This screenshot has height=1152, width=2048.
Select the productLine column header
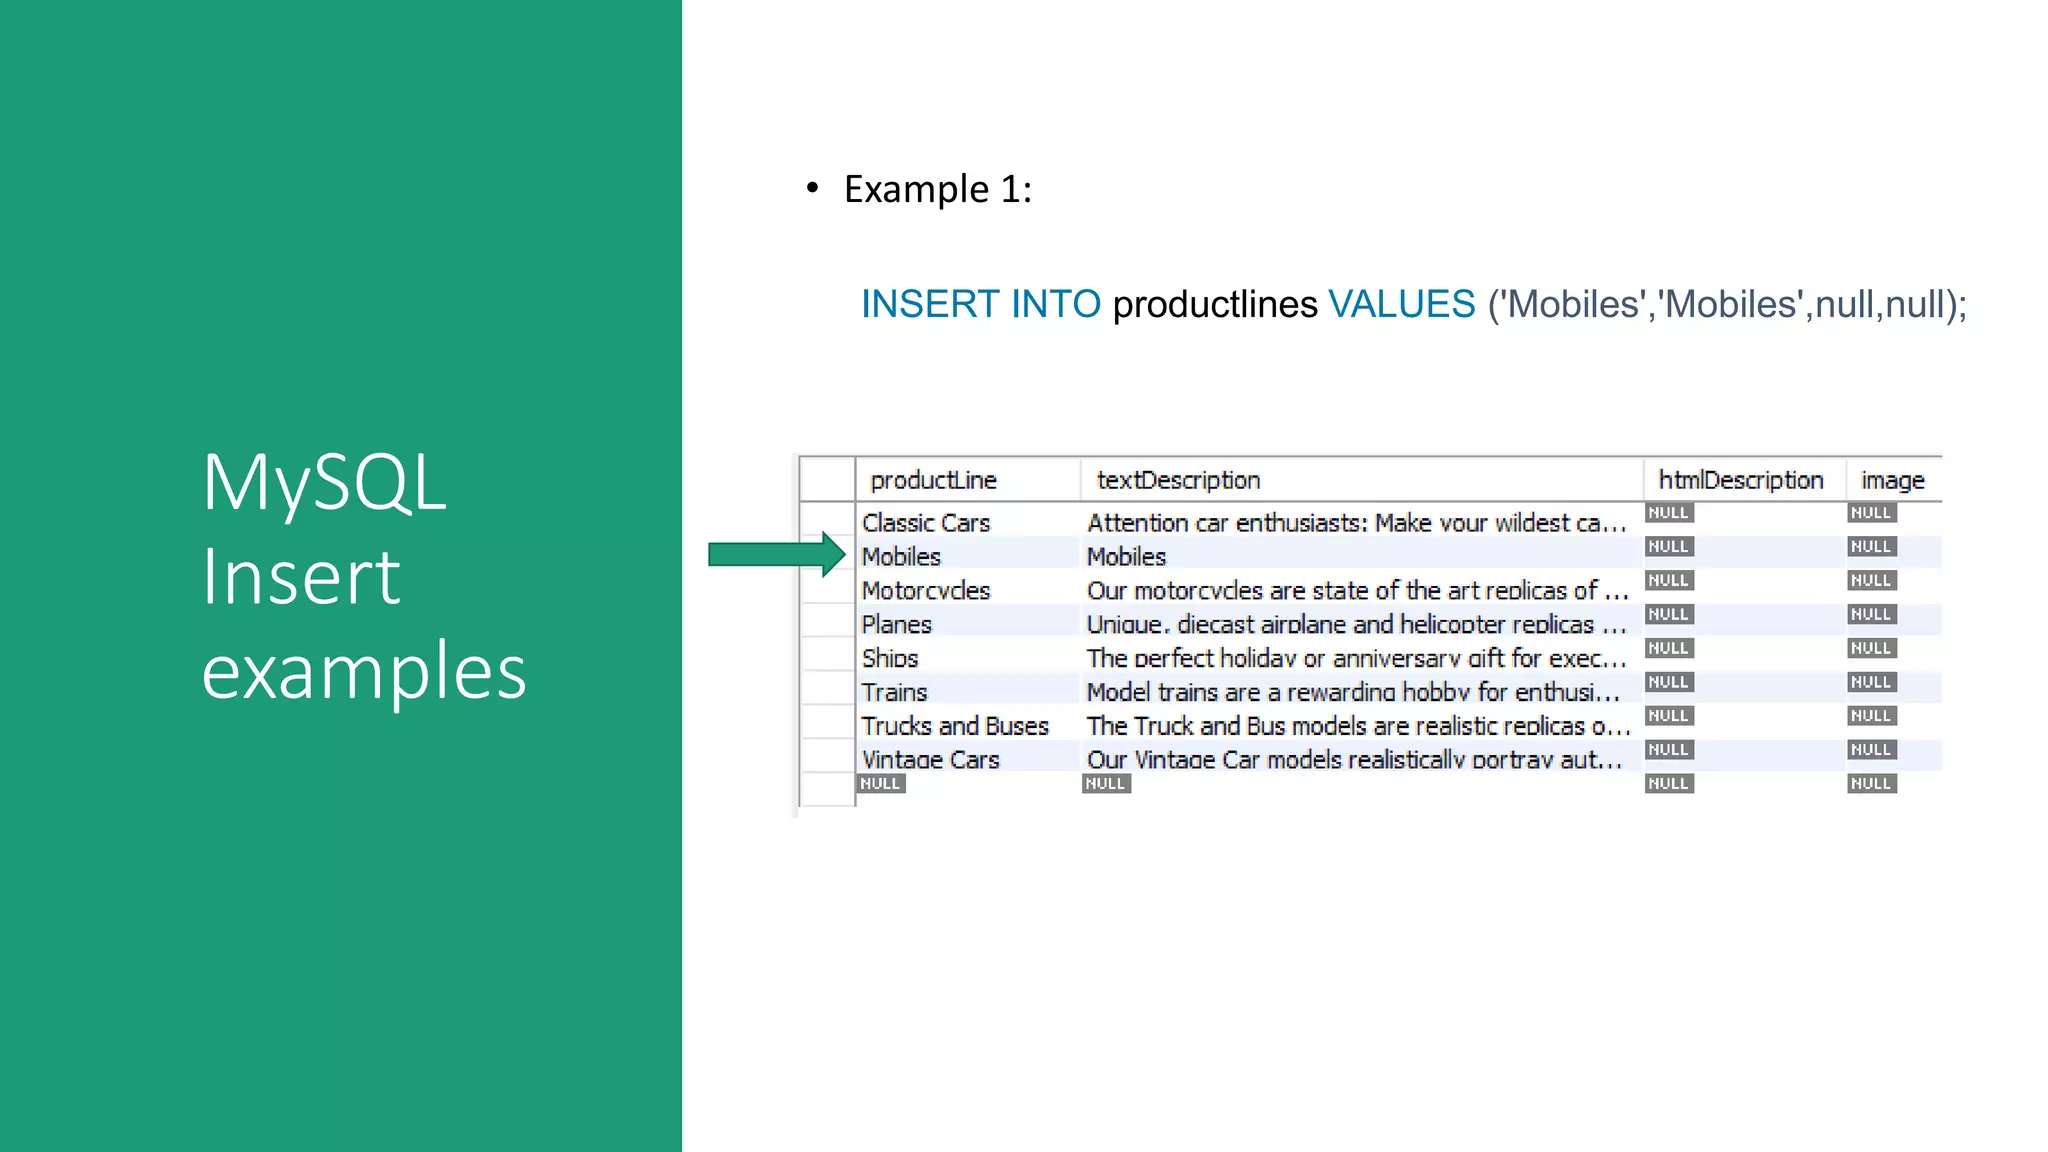tap(933, 480)
